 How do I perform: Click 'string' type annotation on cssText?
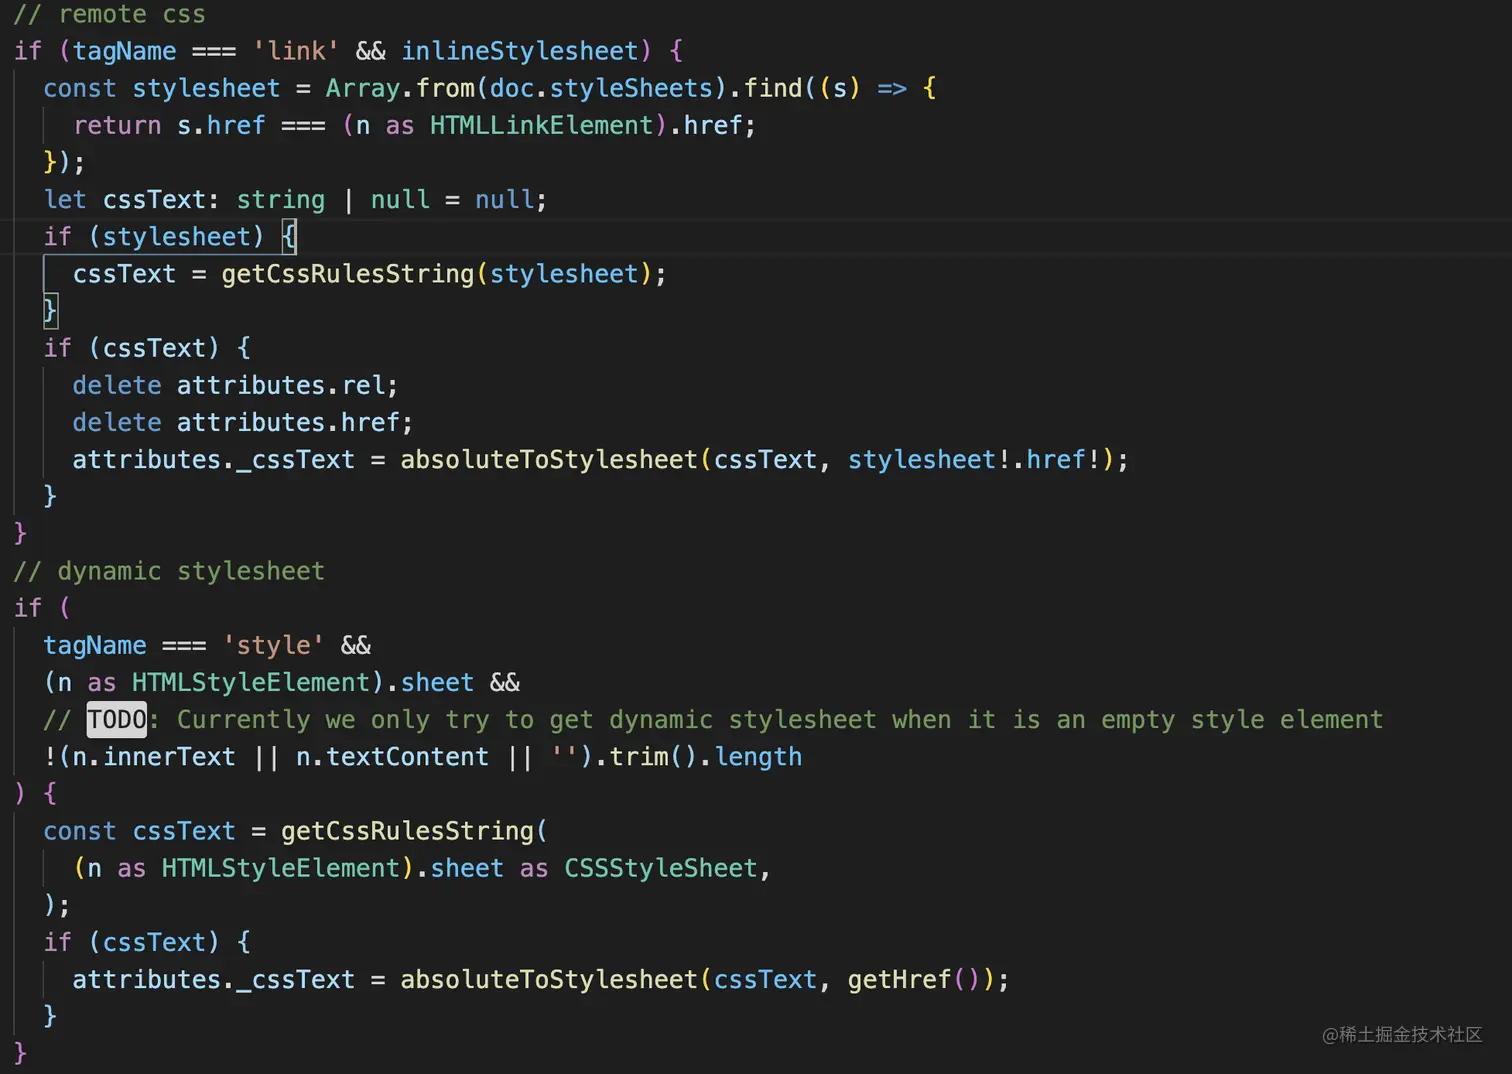(x=281, y=199)
